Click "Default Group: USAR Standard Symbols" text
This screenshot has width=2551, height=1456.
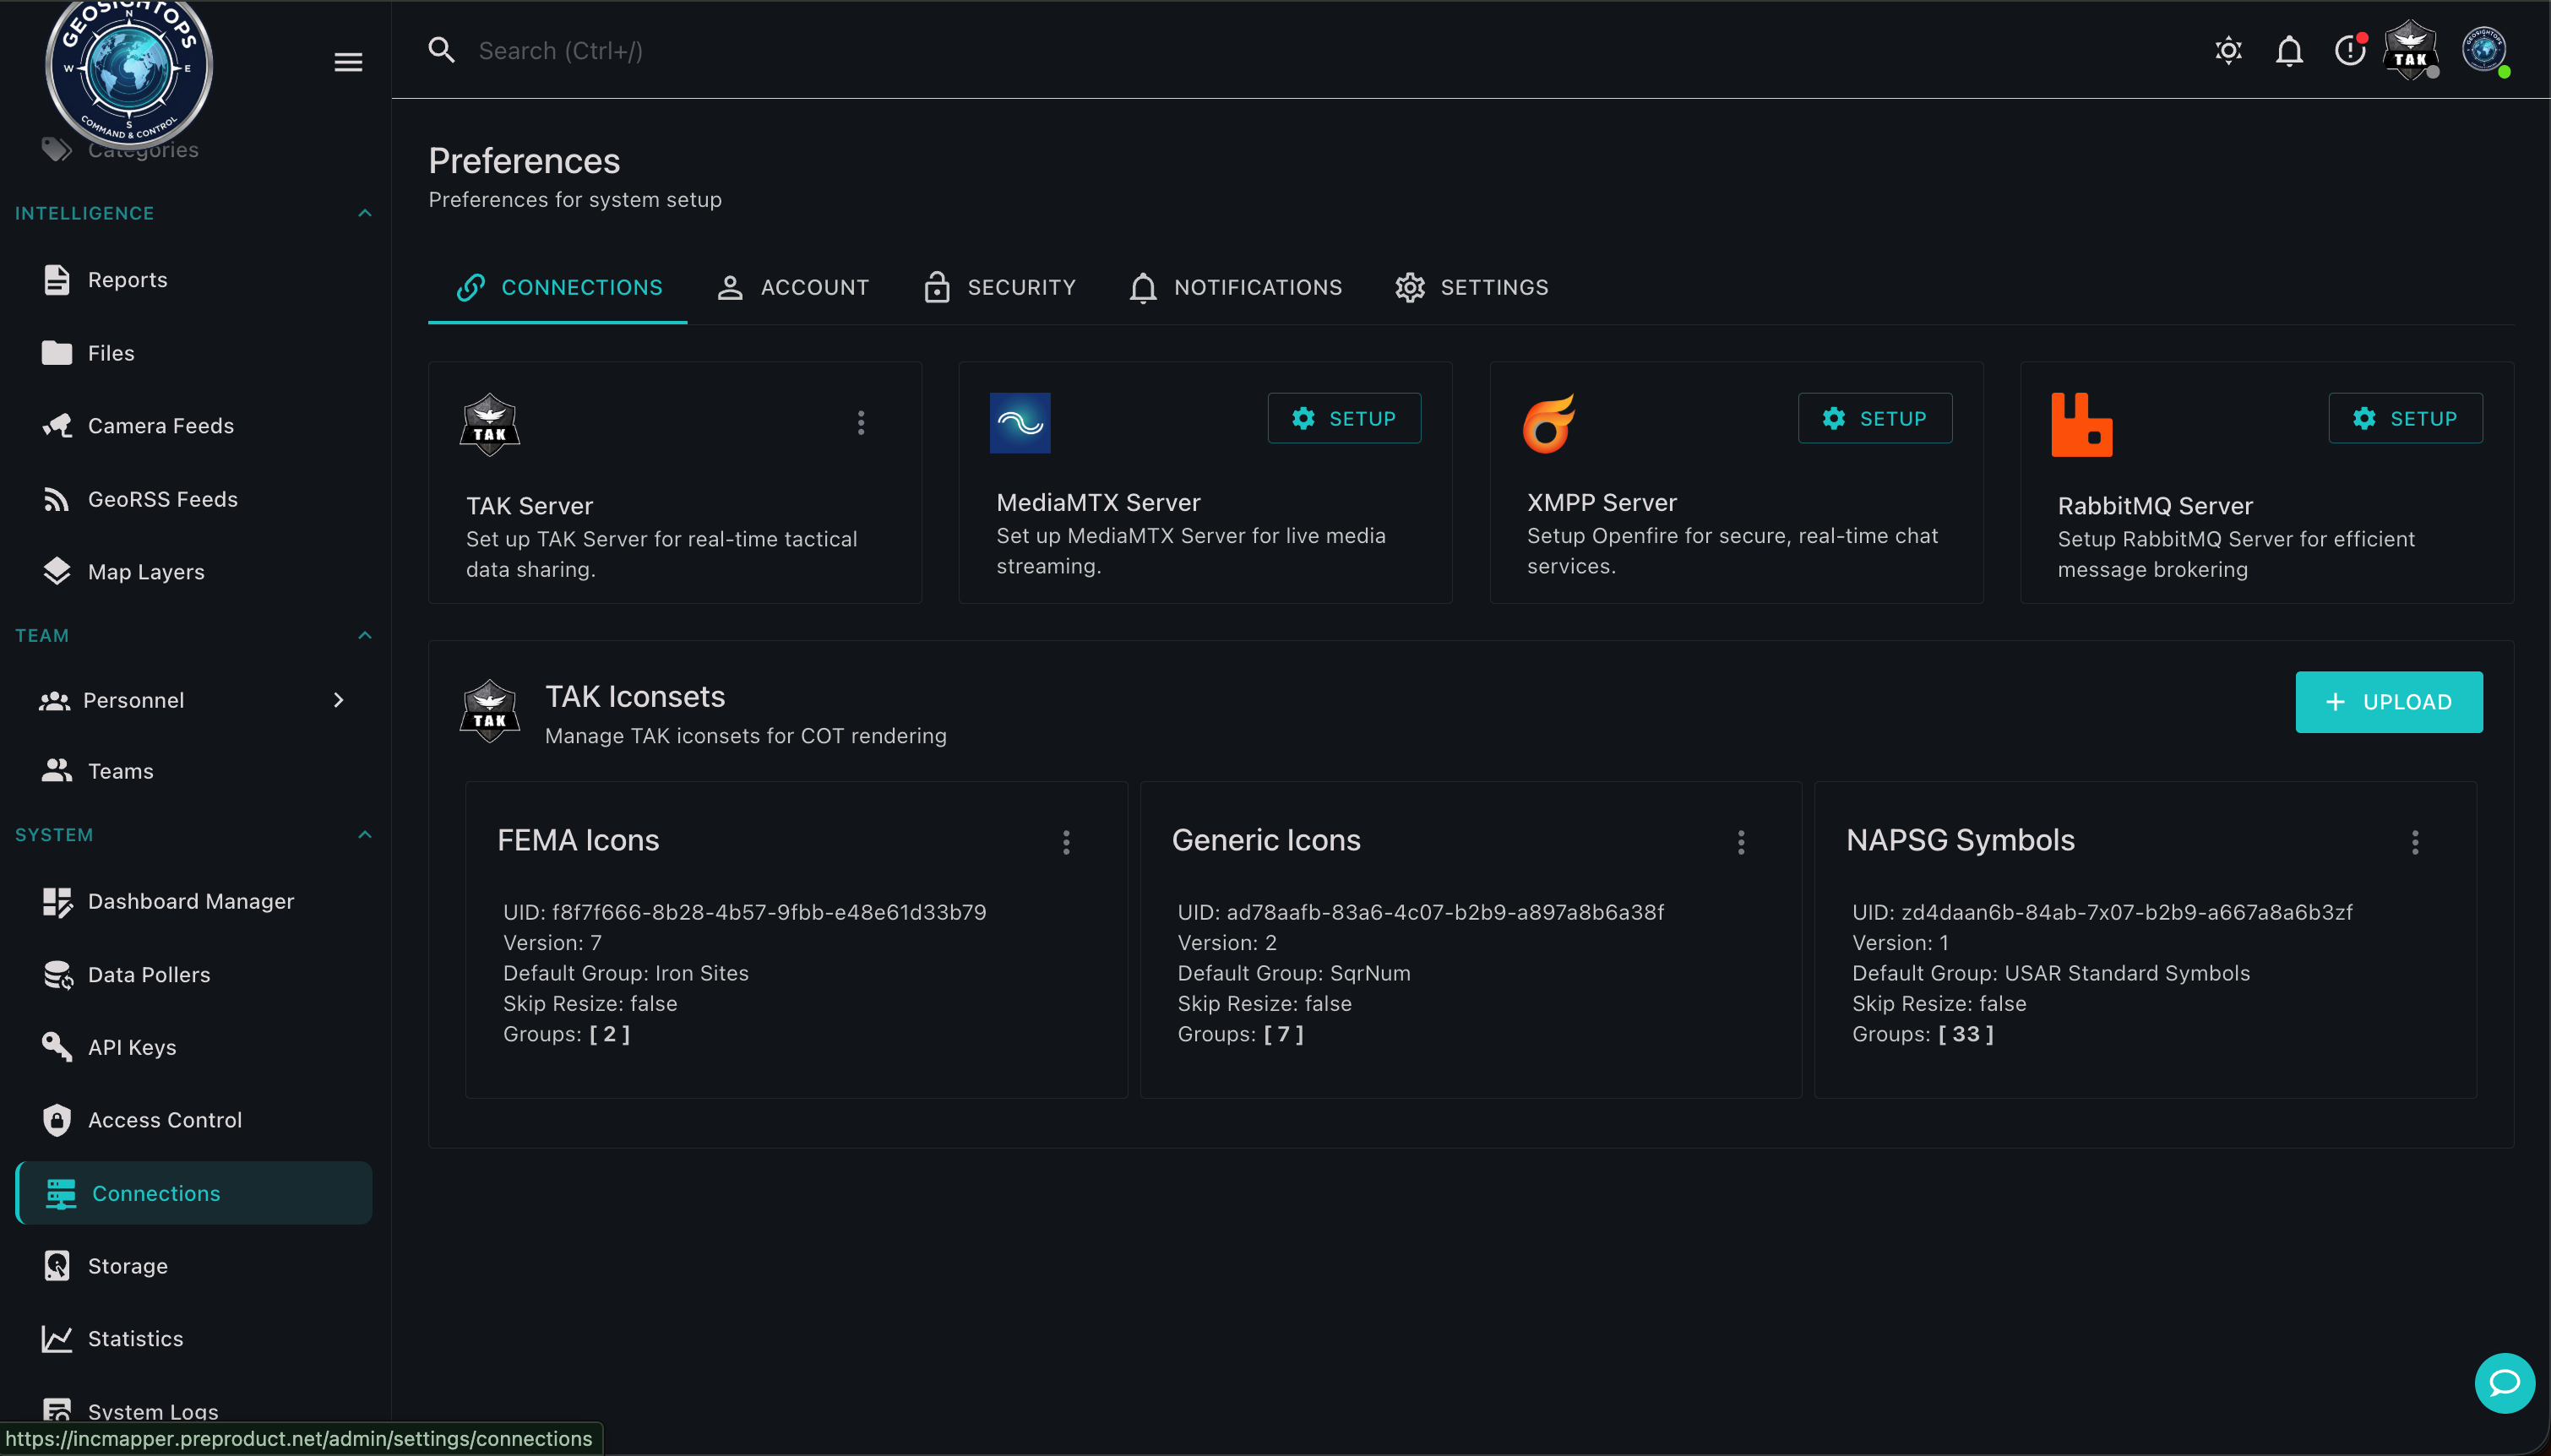2051,973
